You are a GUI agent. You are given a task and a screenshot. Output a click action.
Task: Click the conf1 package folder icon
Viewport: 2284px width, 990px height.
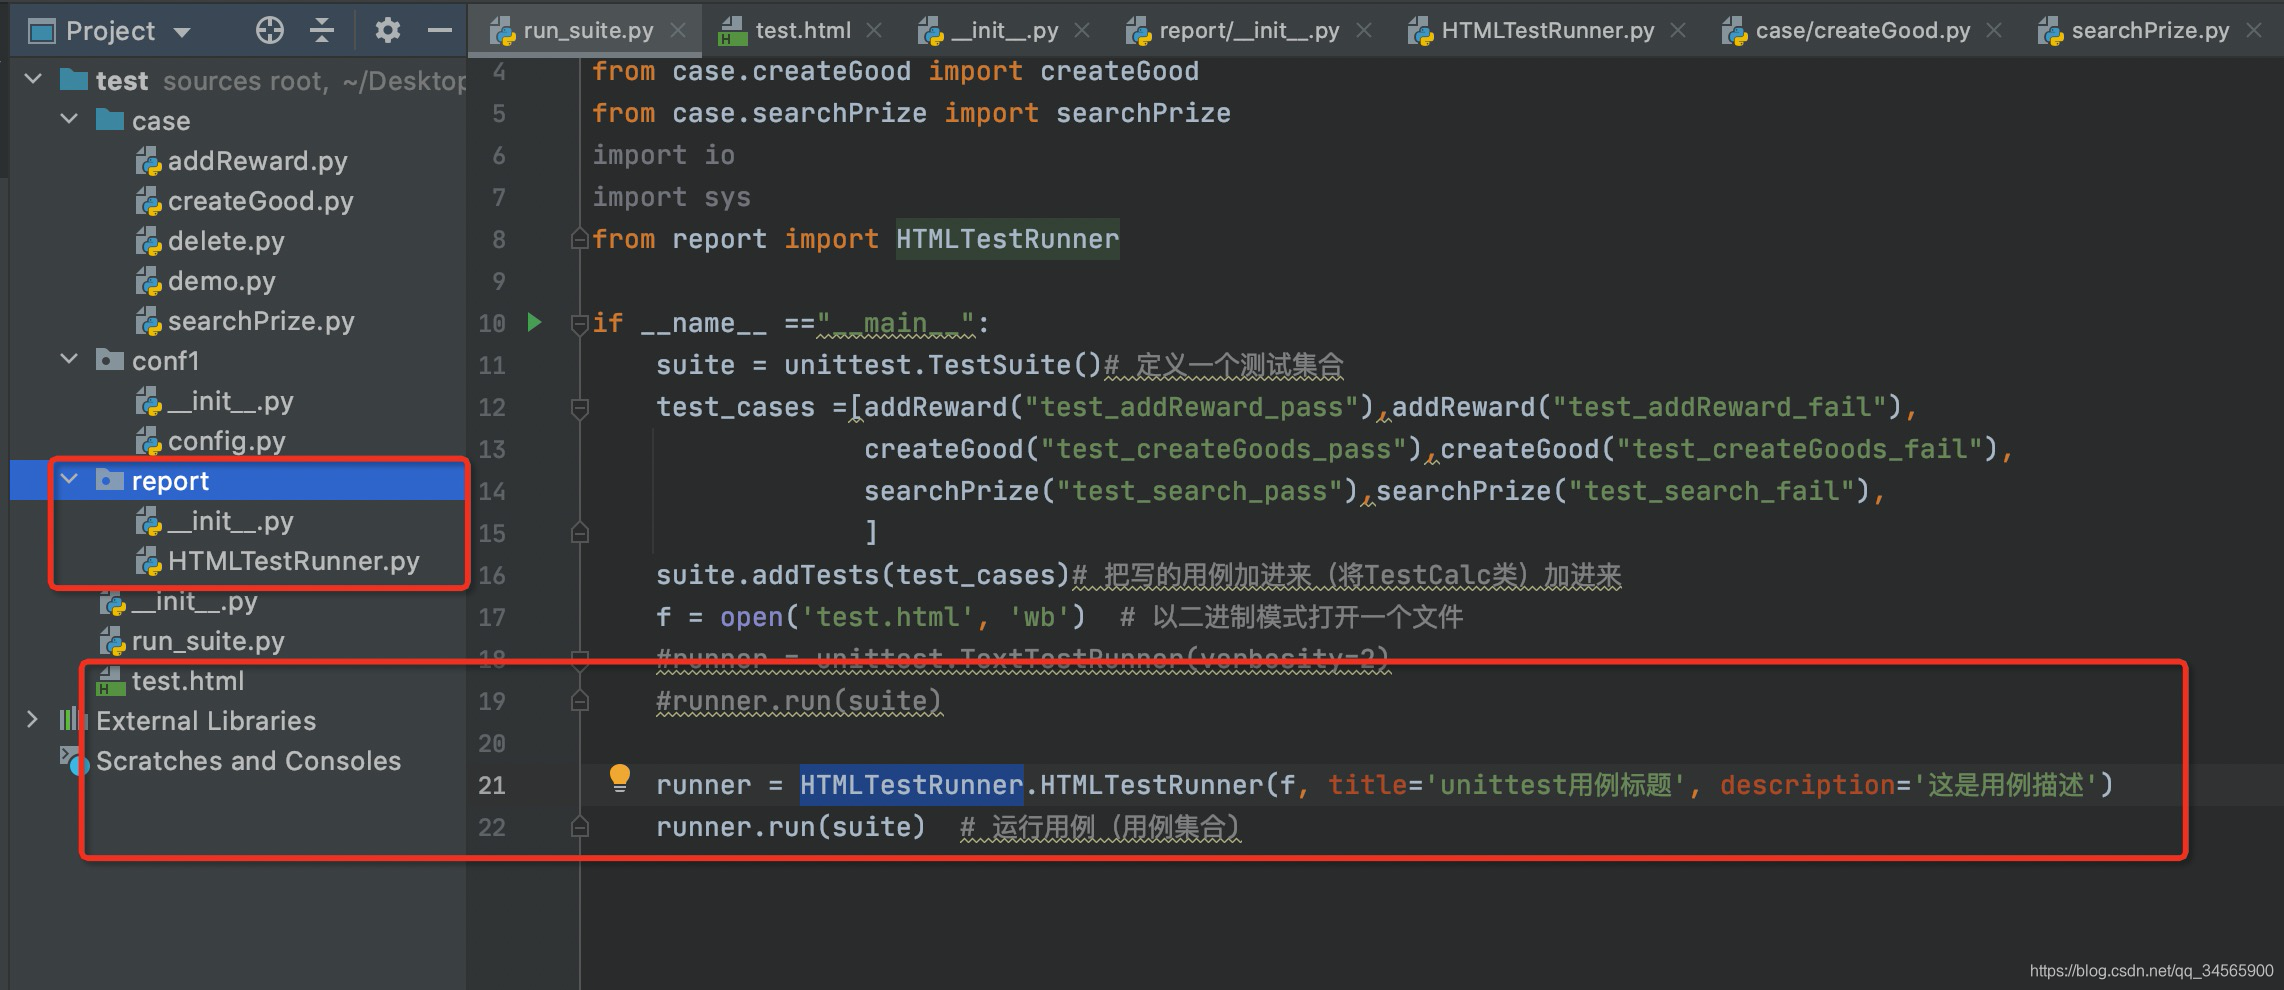tap(109, 360)
